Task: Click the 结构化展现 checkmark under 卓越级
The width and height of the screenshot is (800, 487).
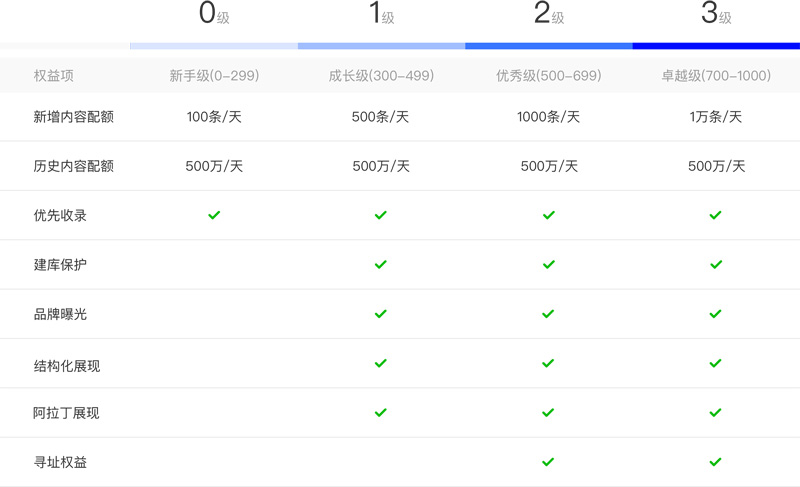Action: tap(715, 363)
